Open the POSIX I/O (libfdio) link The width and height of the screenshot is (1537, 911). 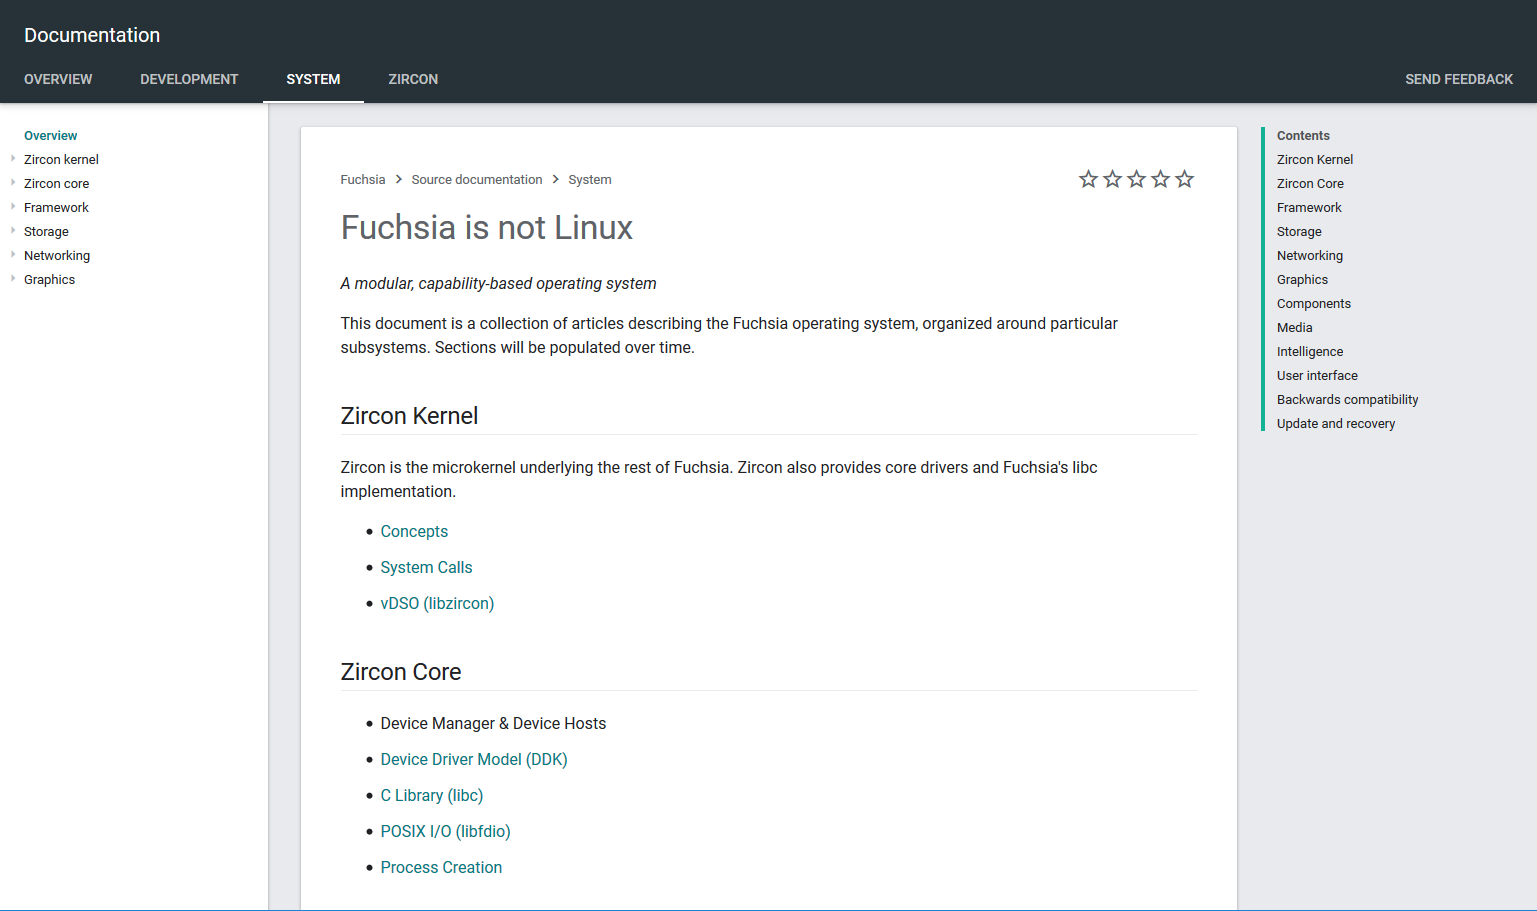[445, 832]
